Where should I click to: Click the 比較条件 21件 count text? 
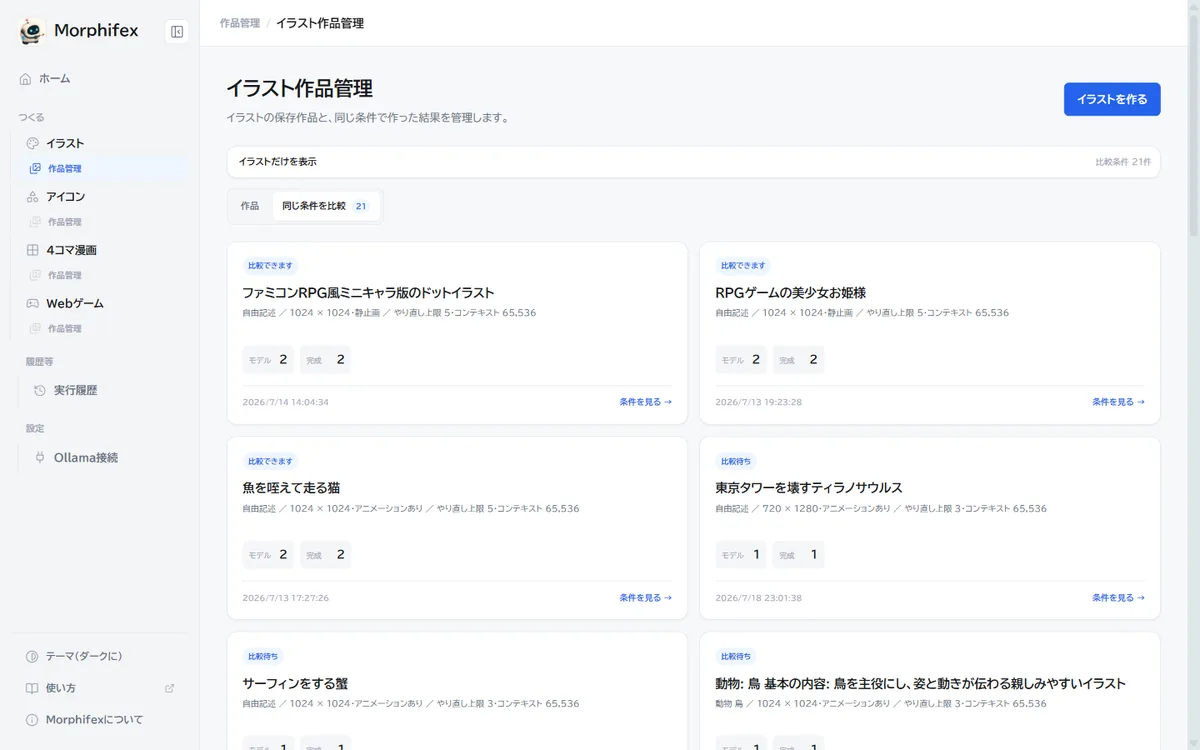click(x=1123, y=162)
